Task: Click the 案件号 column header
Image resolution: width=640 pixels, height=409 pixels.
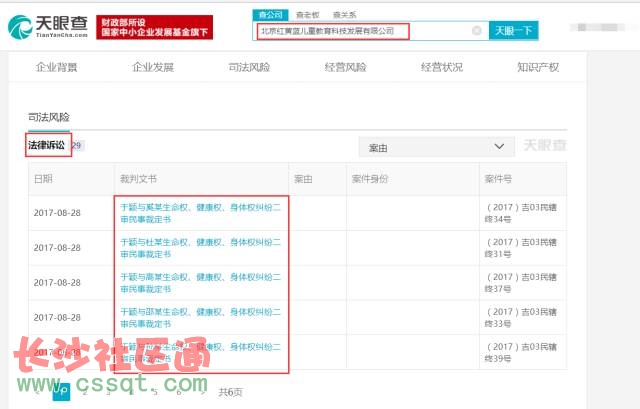Action: (x=498, y=179)
